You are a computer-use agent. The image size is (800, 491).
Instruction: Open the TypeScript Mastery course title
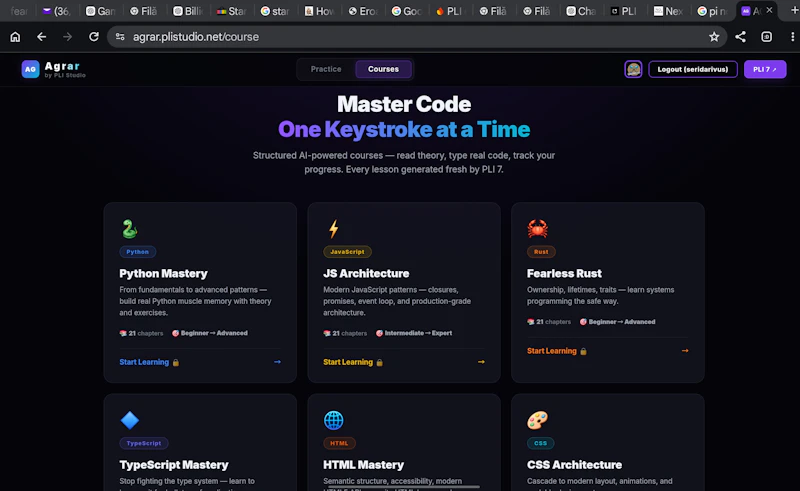[x=173, y=465]
